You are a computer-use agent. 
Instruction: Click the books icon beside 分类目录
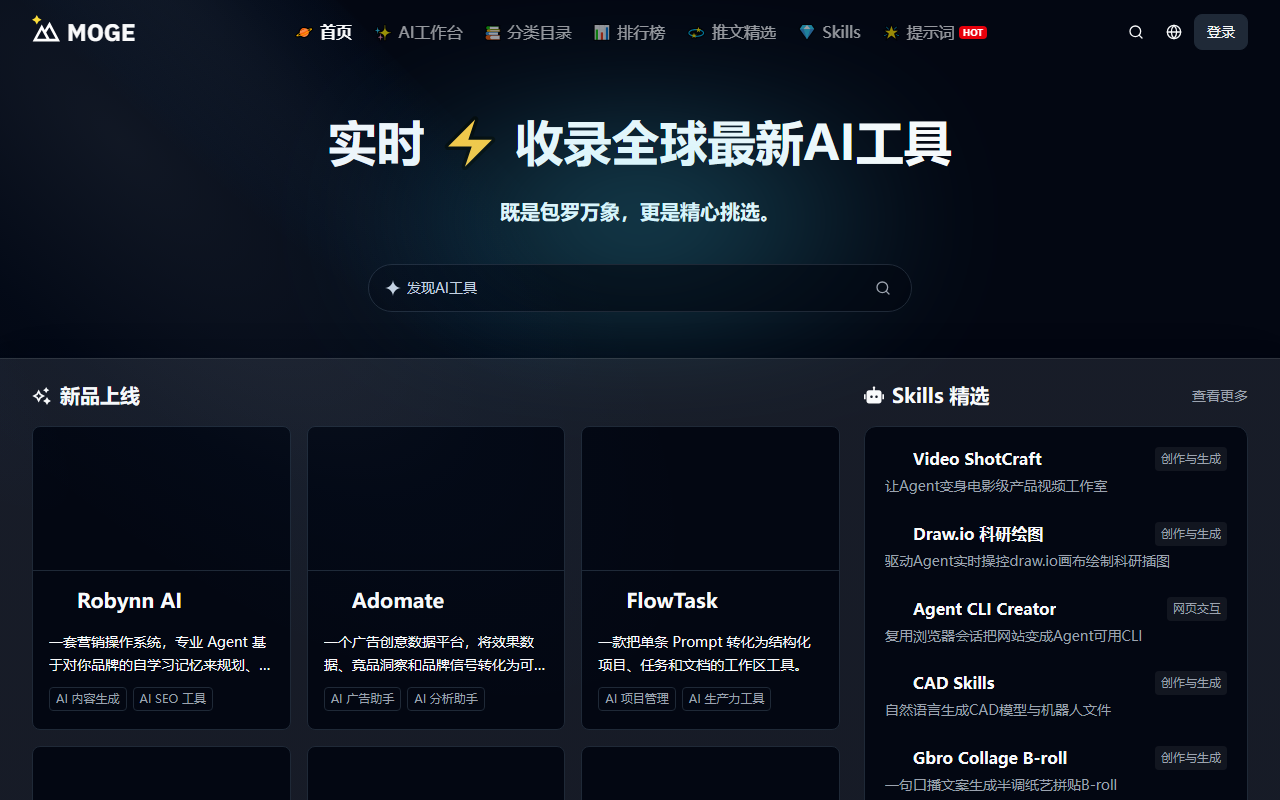pos(492,32)
